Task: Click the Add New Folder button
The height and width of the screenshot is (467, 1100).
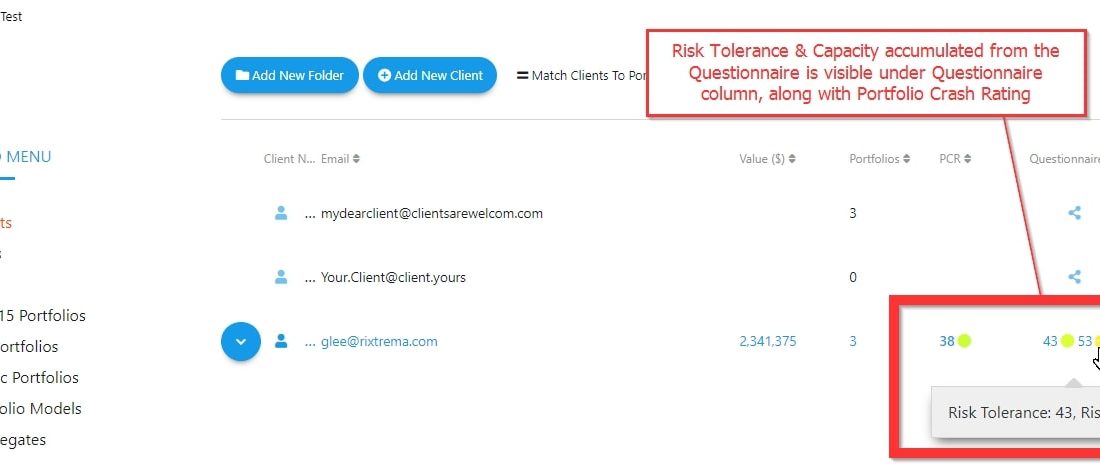Action: (x=290, y=75)
